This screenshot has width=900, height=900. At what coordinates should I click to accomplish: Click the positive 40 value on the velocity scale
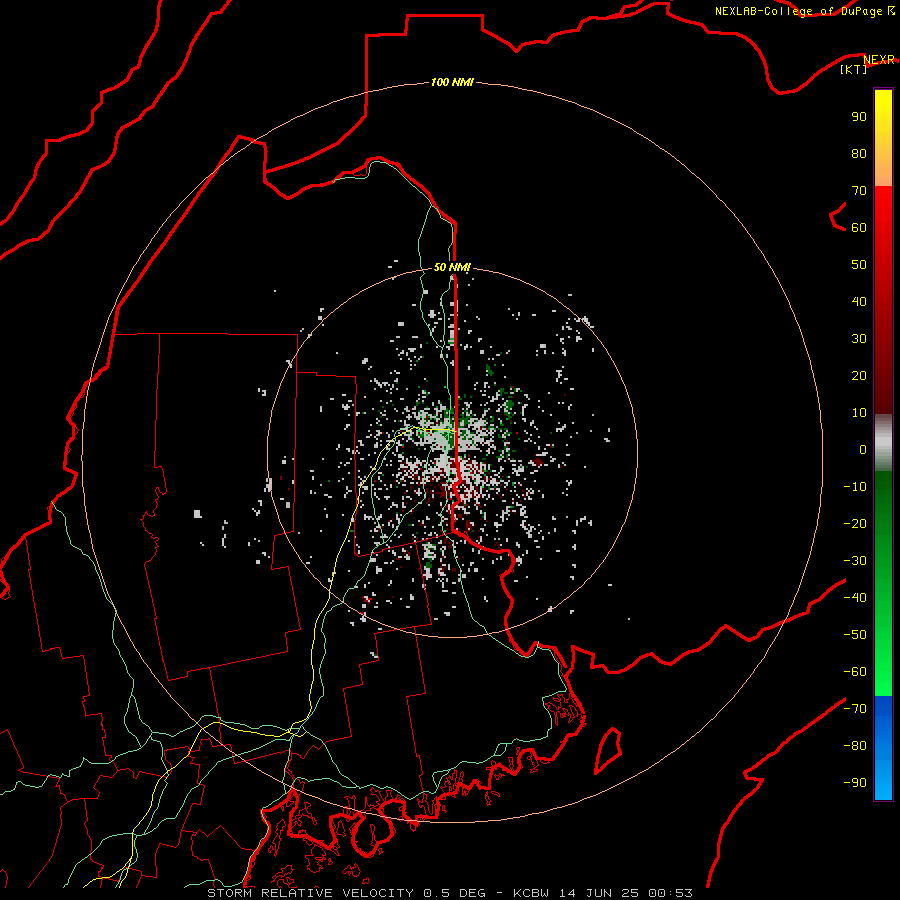point(859,301)
